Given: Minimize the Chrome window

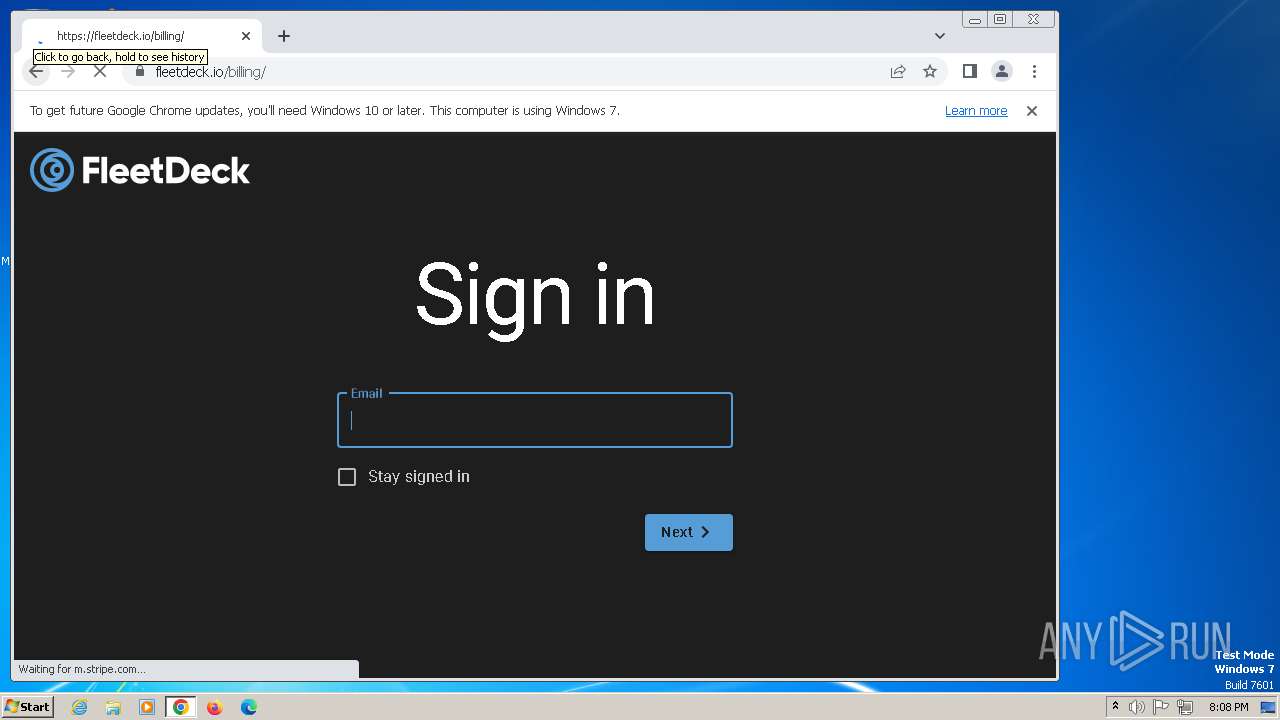Looking at the screenshot, I should pyautogui.click(x=974, y=19).
